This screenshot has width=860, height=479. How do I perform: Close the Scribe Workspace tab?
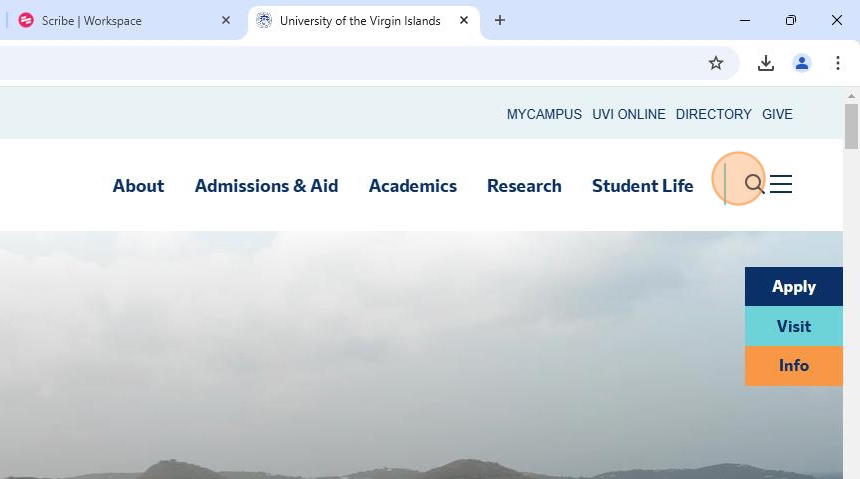click(x=226, y=20)
